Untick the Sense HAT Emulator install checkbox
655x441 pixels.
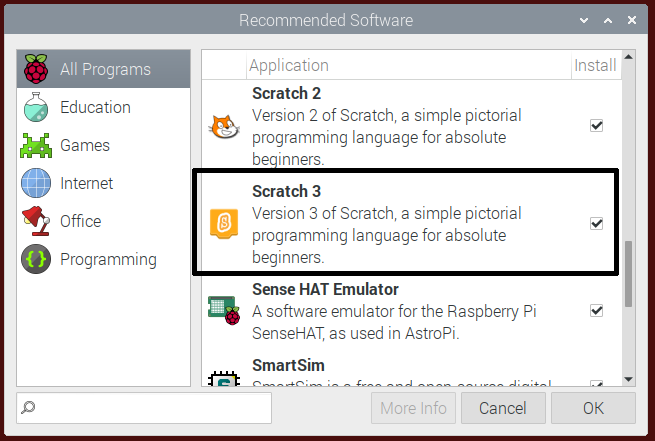[597, 310]
